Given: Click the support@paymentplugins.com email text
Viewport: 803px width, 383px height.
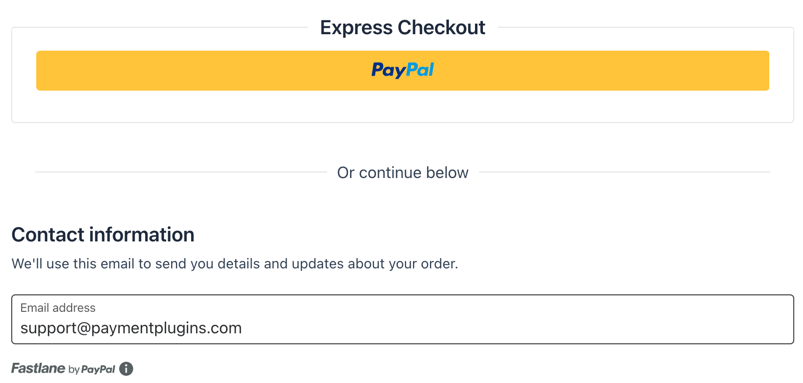Looking at the screenshot, I should point(131,328).
